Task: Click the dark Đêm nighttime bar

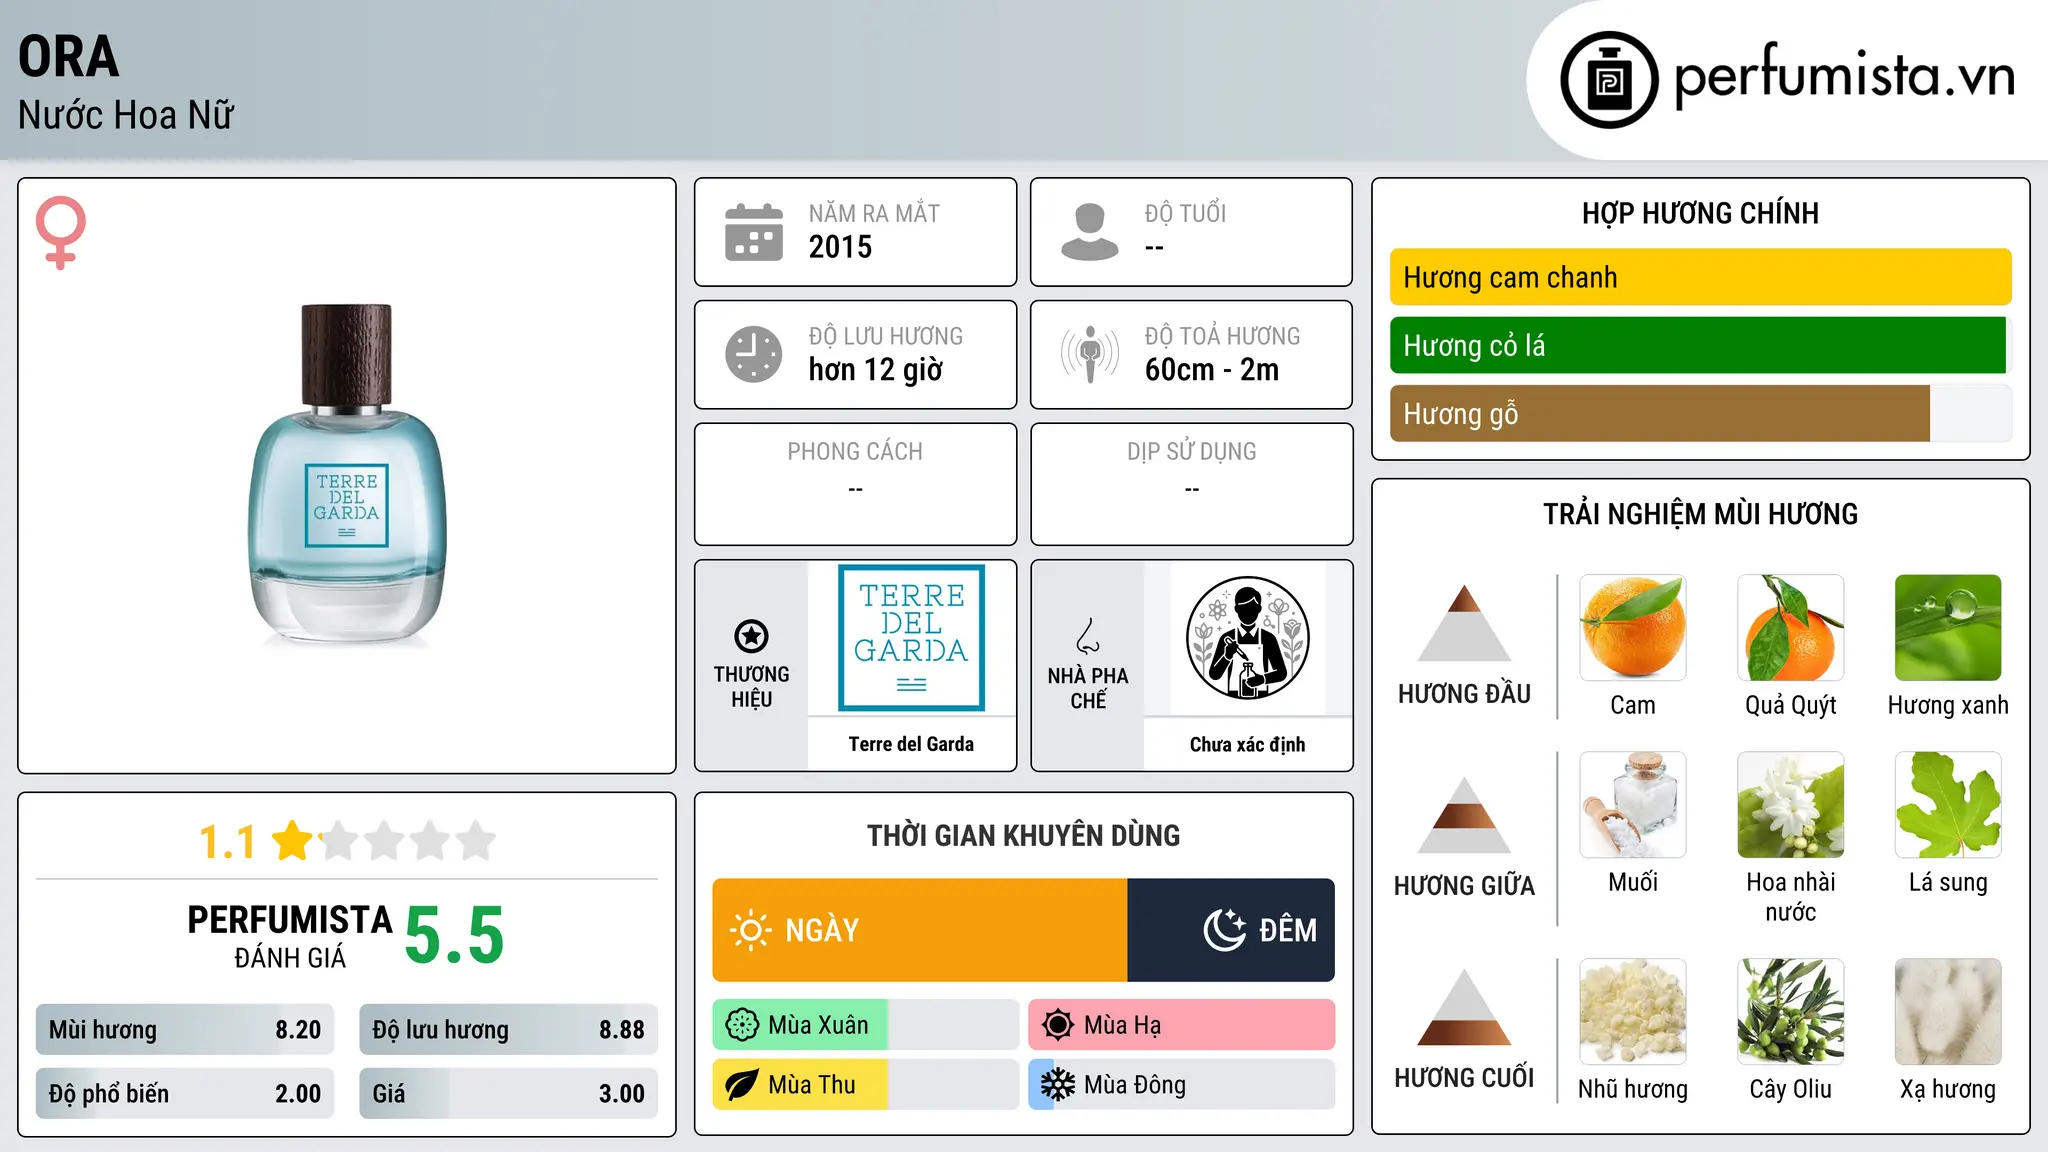Action: point(1231,930)
